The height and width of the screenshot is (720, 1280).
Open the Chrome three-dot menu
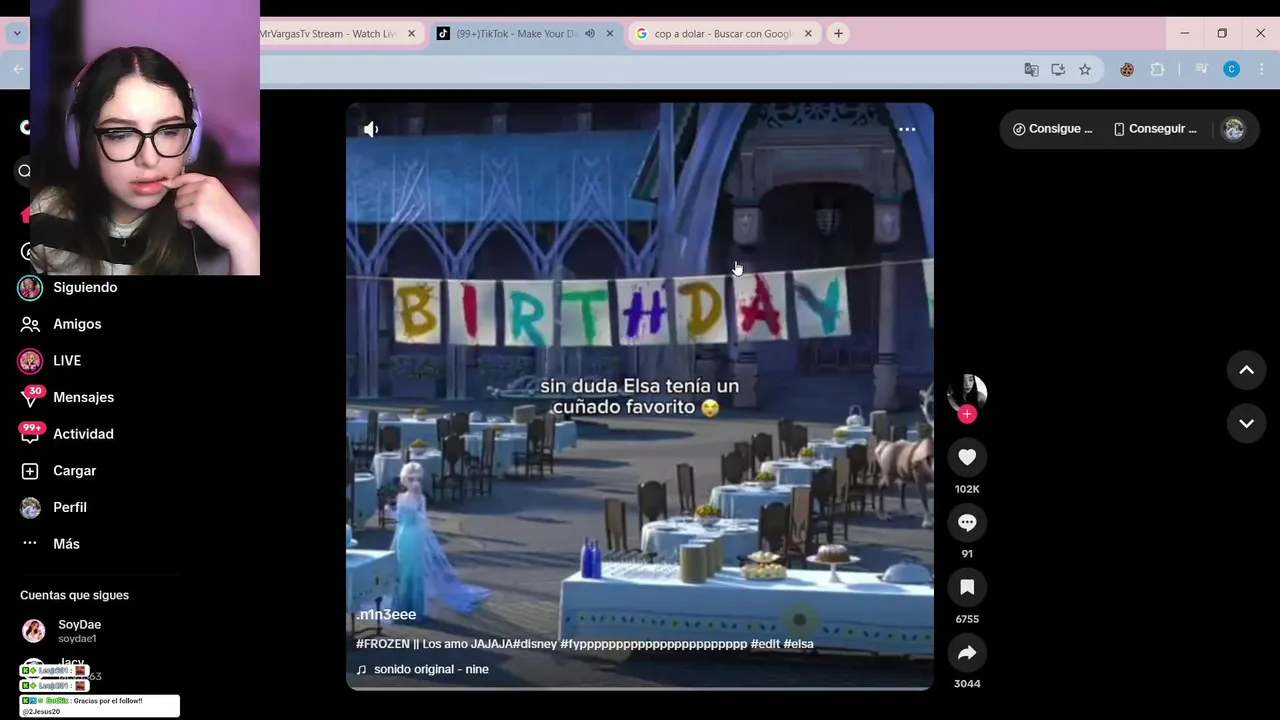tap(1262, 69)
